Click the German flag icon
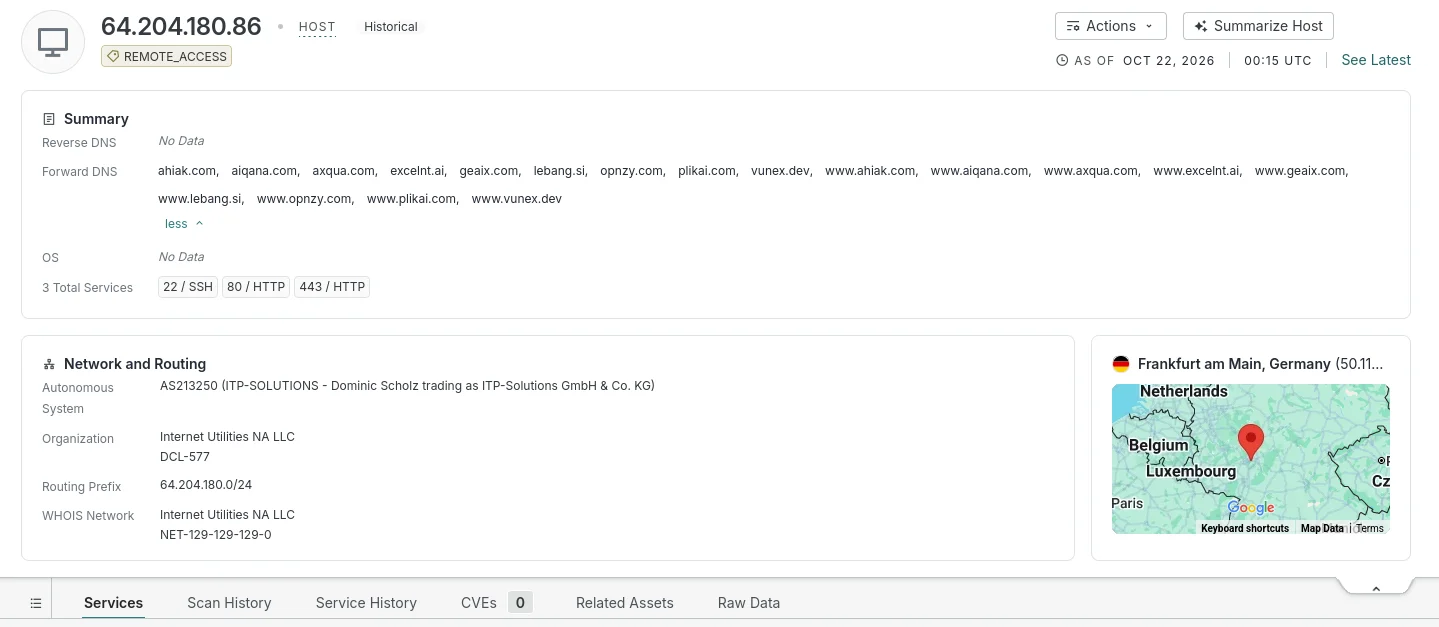1439x627 pixels. pyautogui.click(x=1121, y=364)
